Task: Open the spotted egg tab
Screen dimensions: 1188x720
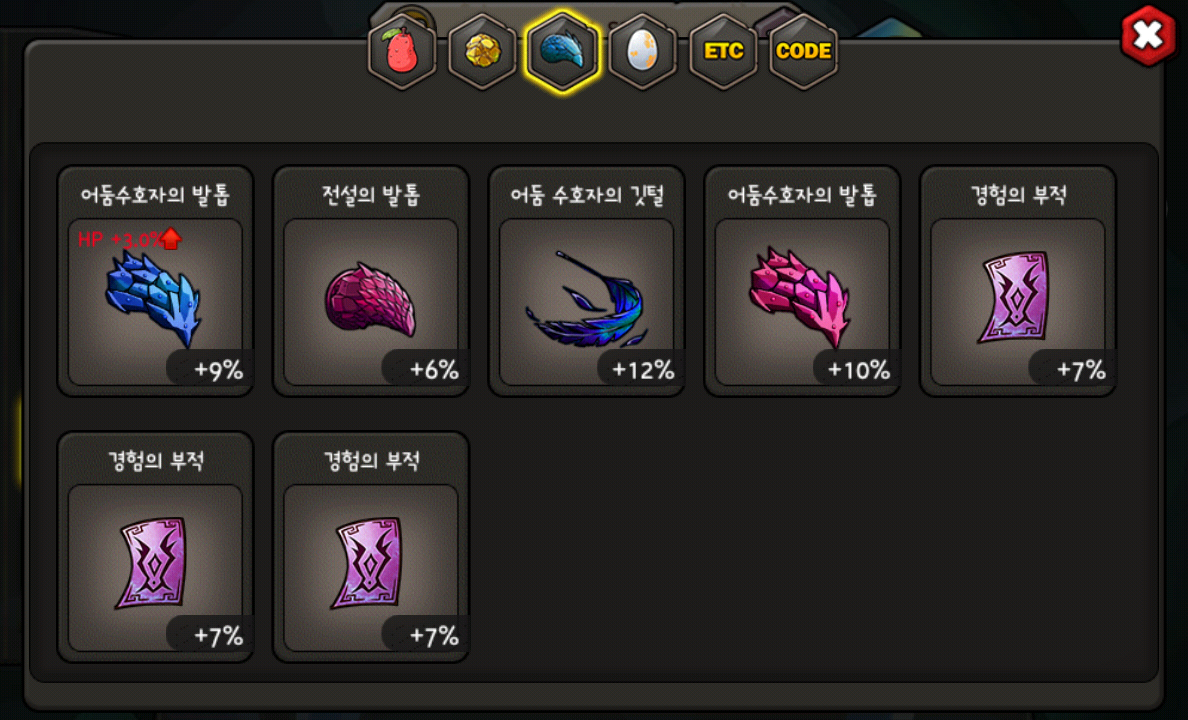Action: pos(642,52)
